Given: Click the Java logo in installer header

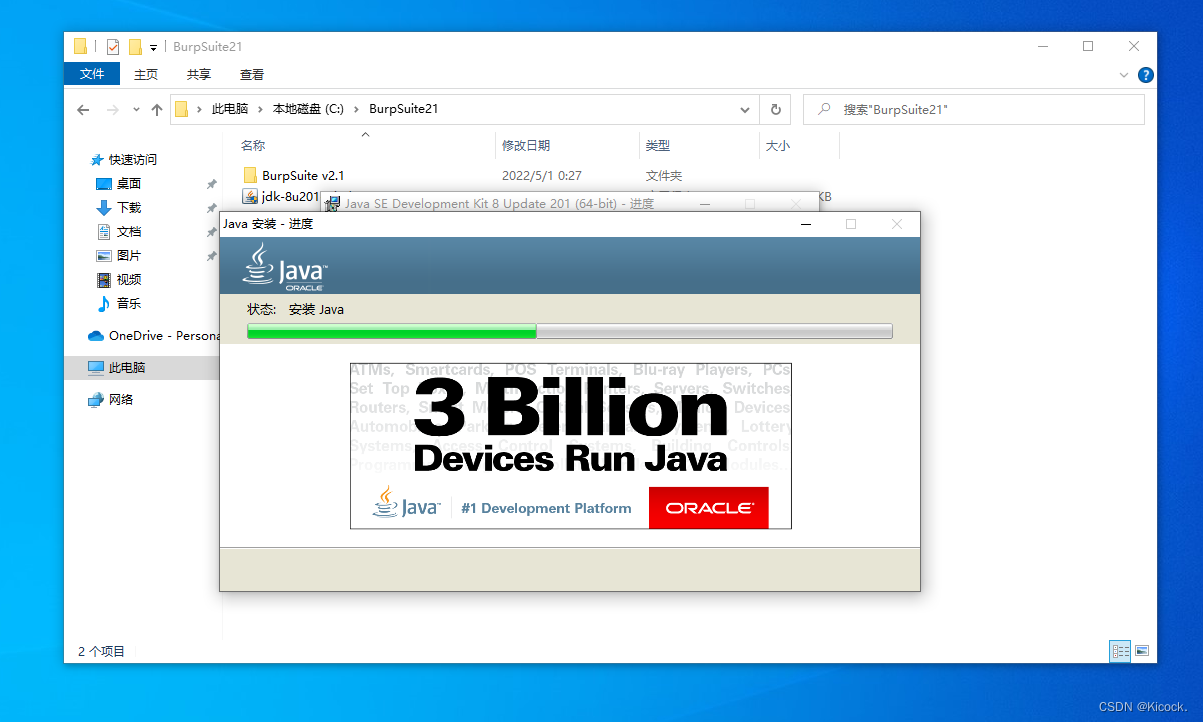Looking at the screenshot, I should (285, 267).
